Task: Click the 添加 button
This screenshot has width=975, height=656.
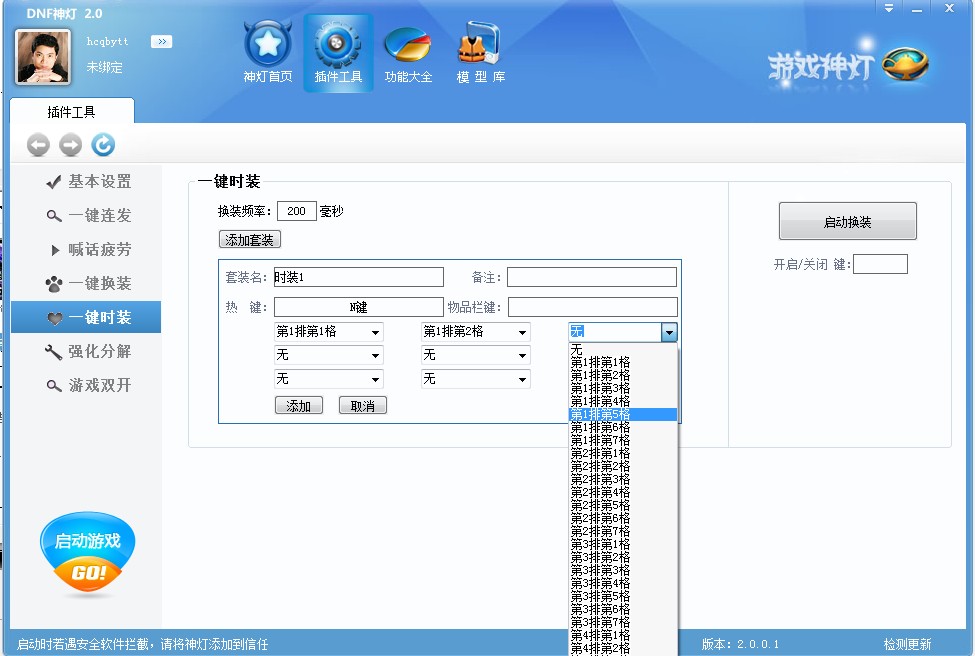Action: (x=298, y=405)
